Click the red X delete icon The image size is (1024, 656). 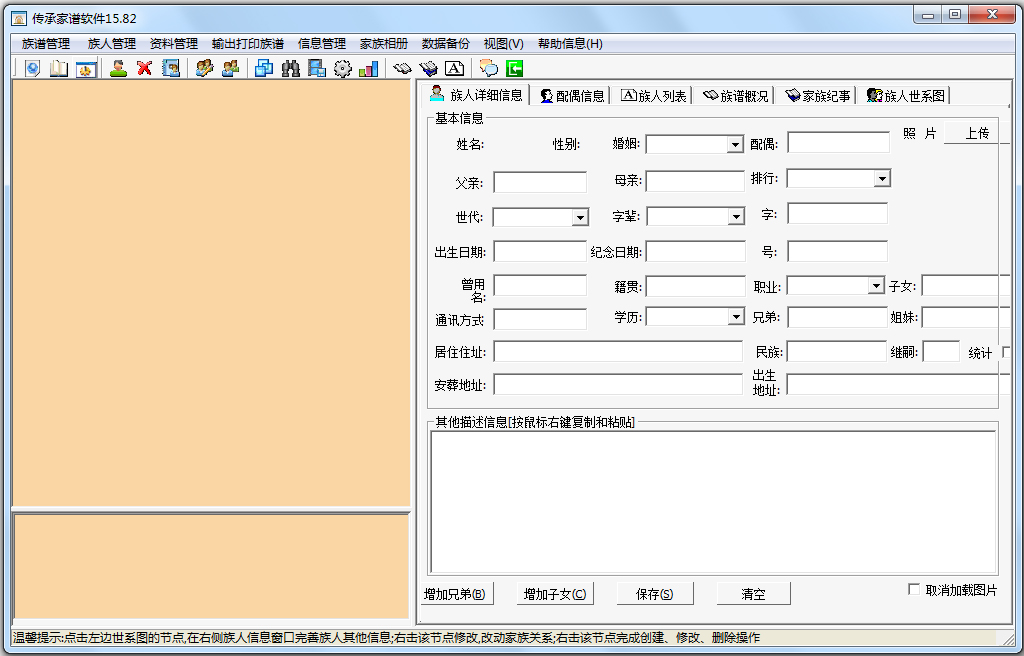tap(144, 68)
